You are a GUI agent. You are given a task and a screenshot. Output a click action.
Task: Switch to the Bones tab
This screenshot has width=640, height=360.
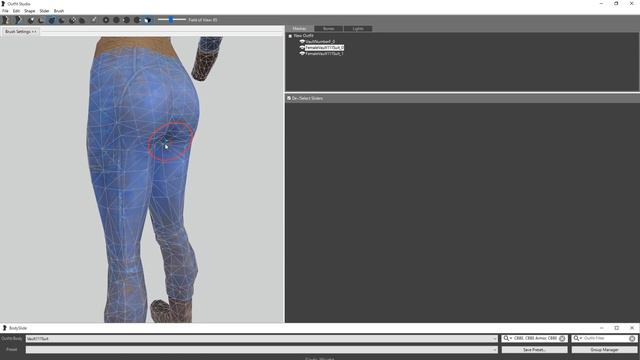329,29
